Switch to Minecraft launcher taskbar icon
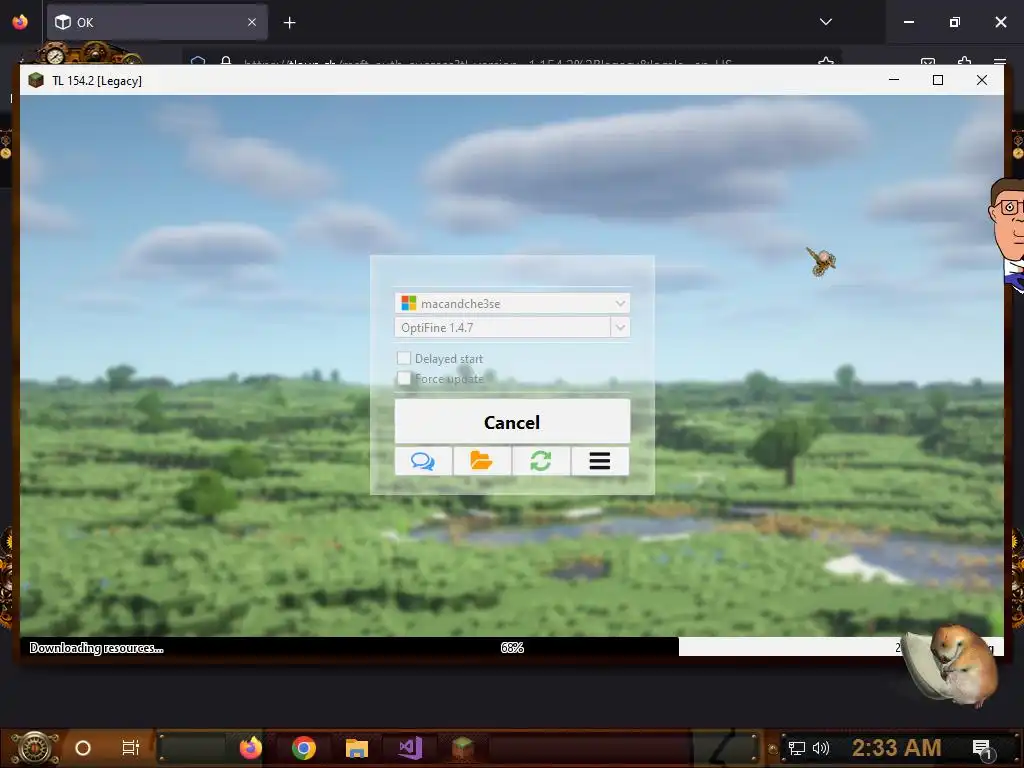The width and height of the screenshot is (1024, 768). click(x=463, y=748)
